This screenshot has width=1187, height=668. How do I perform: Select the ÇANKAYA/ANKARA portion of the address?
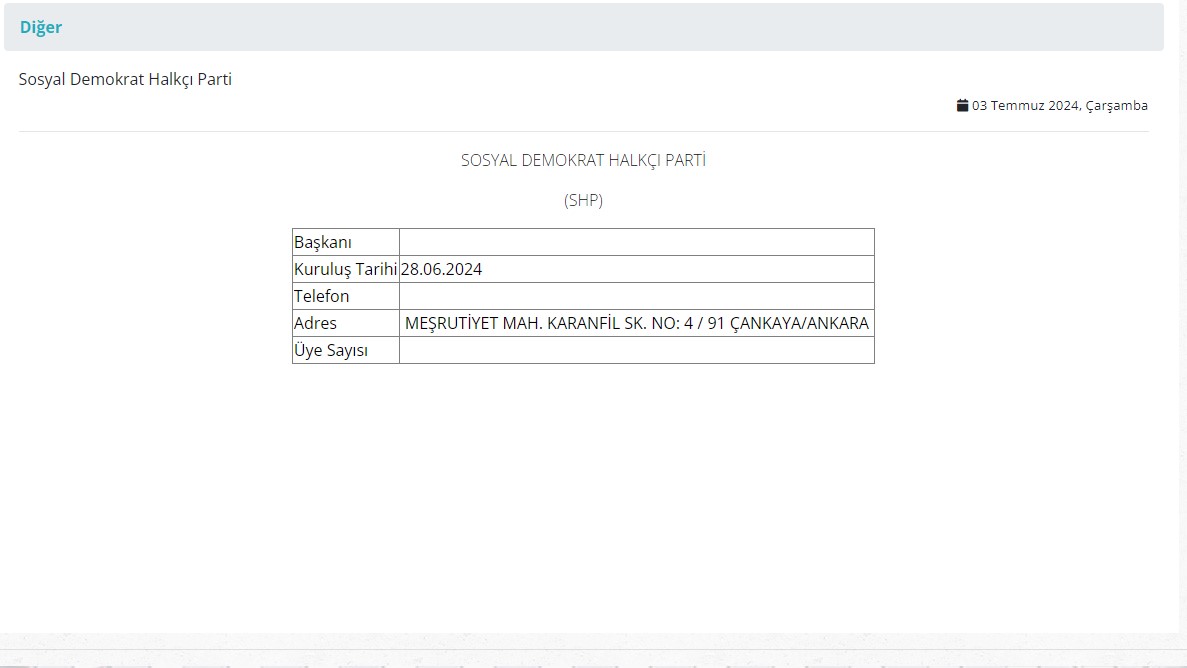tap(794, 323)
